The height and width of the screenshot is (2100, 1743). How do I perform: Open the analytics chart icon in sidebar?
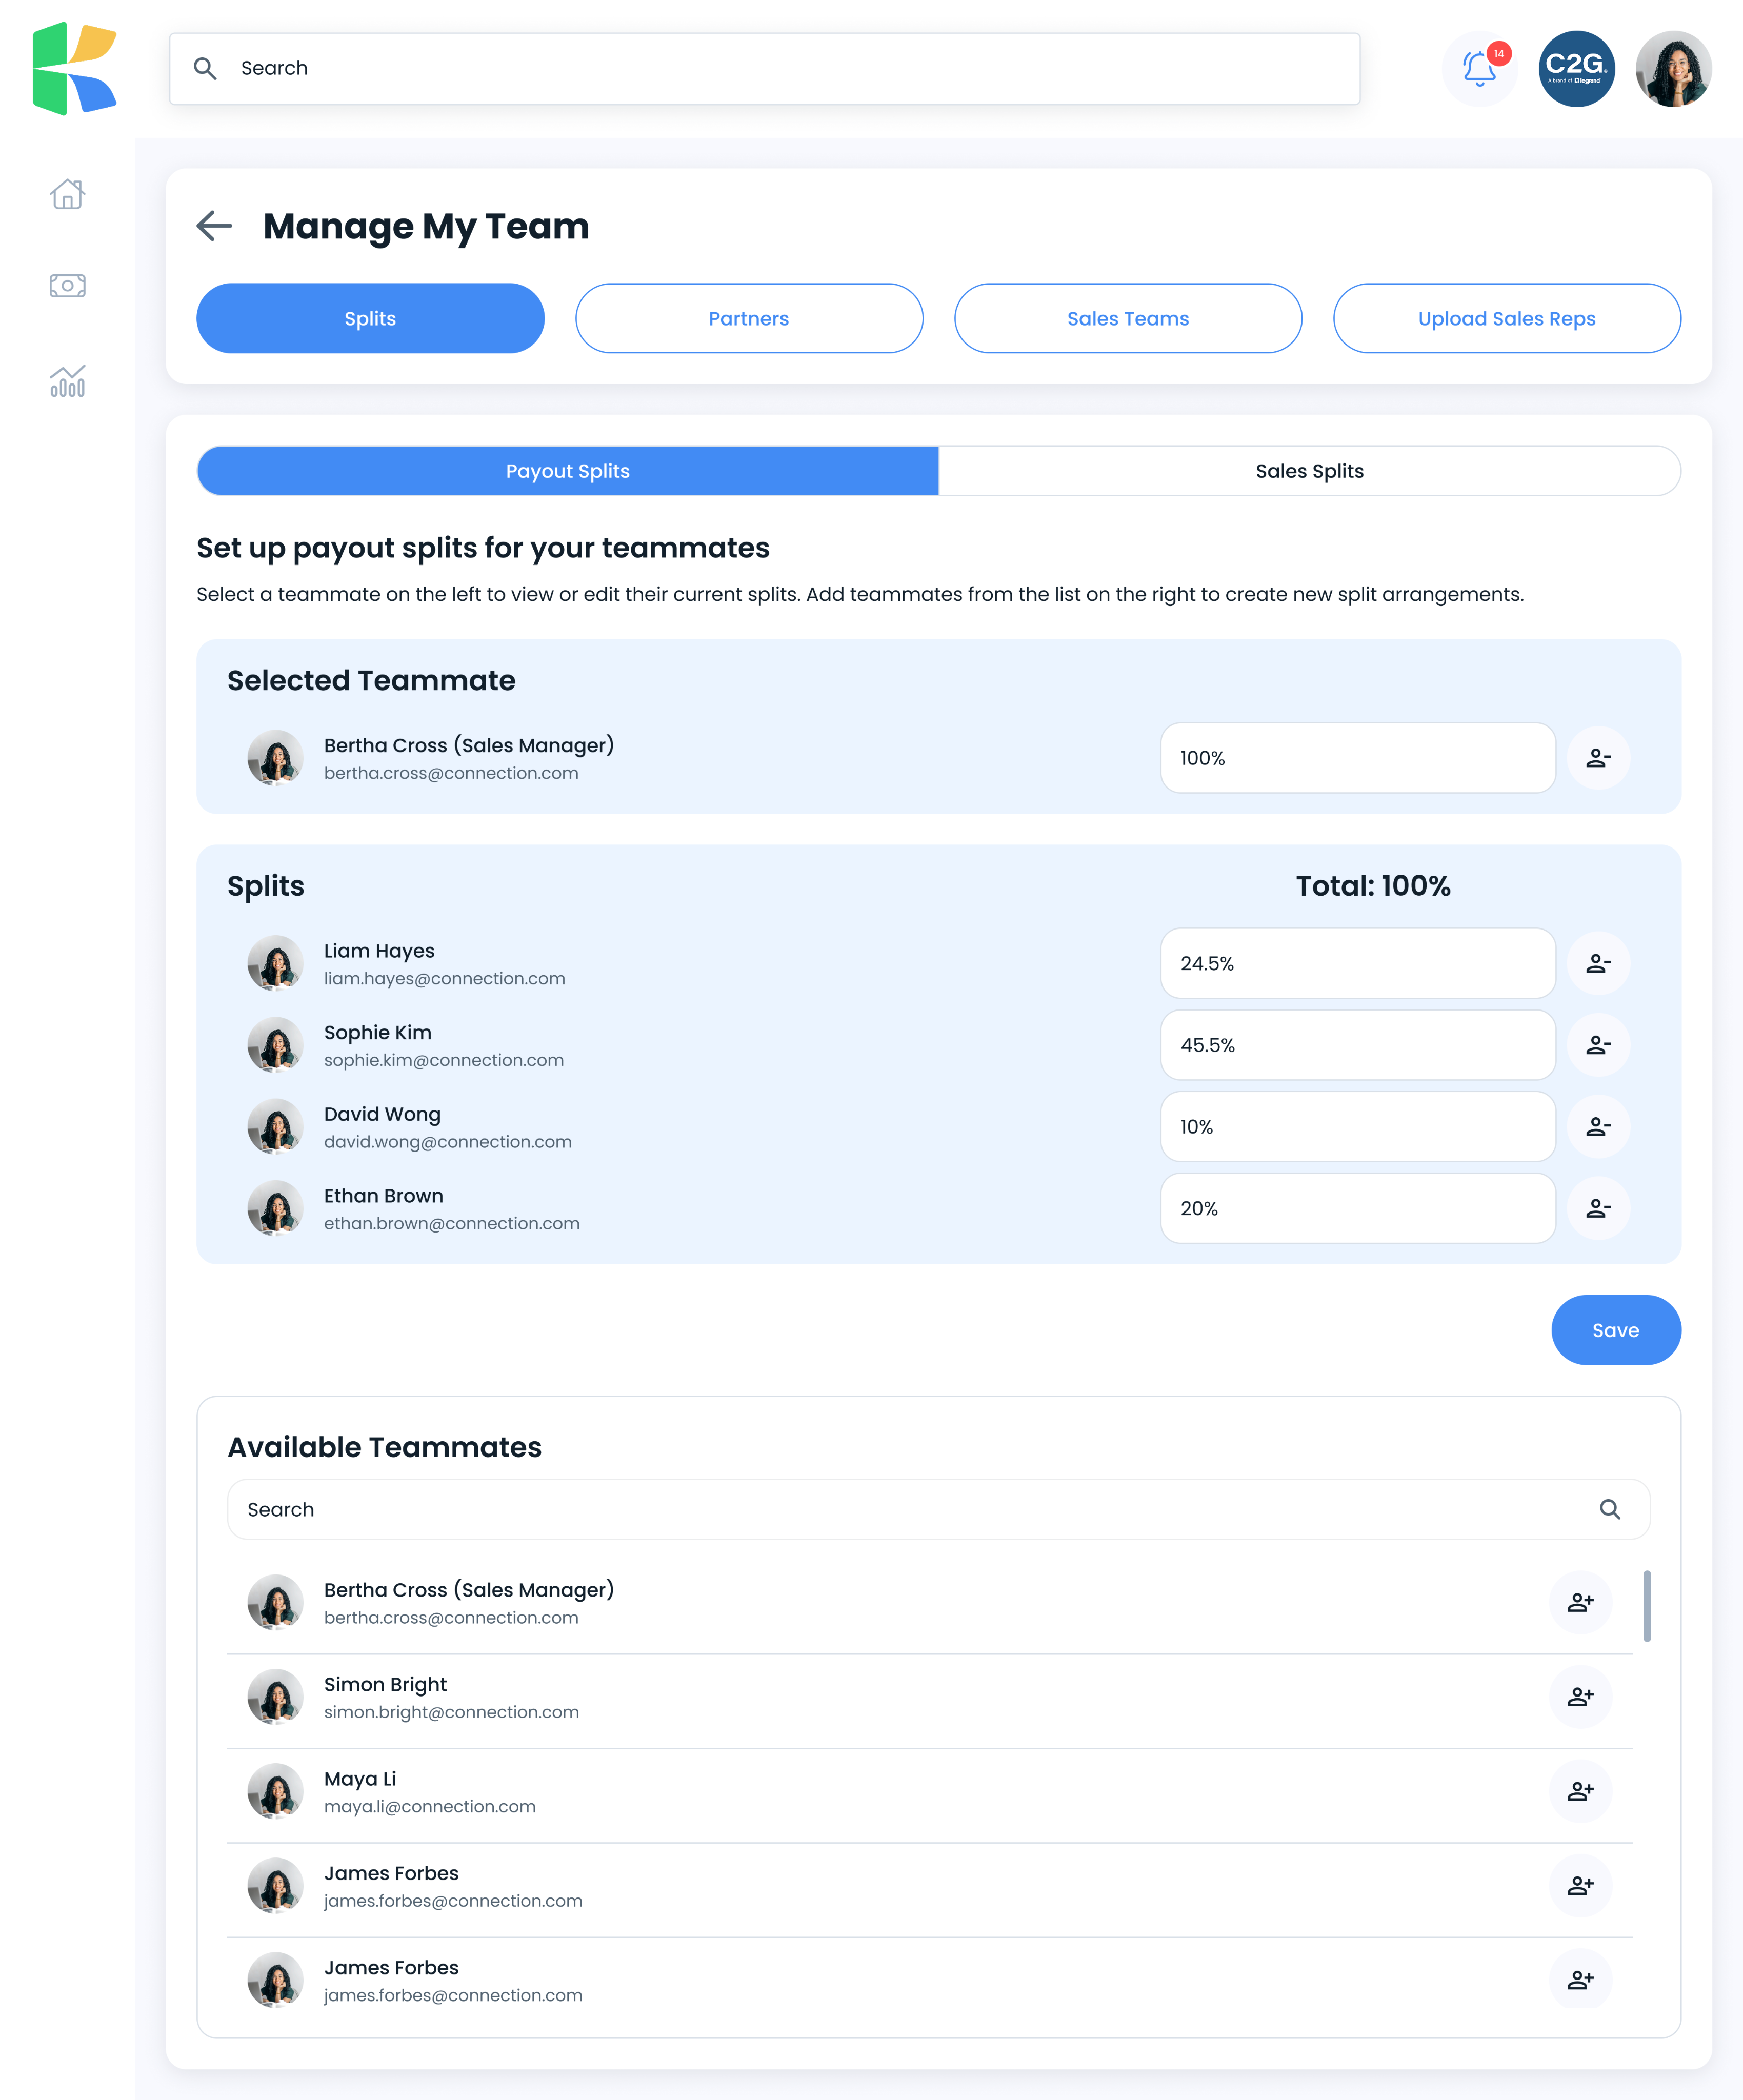pos(67,380)
